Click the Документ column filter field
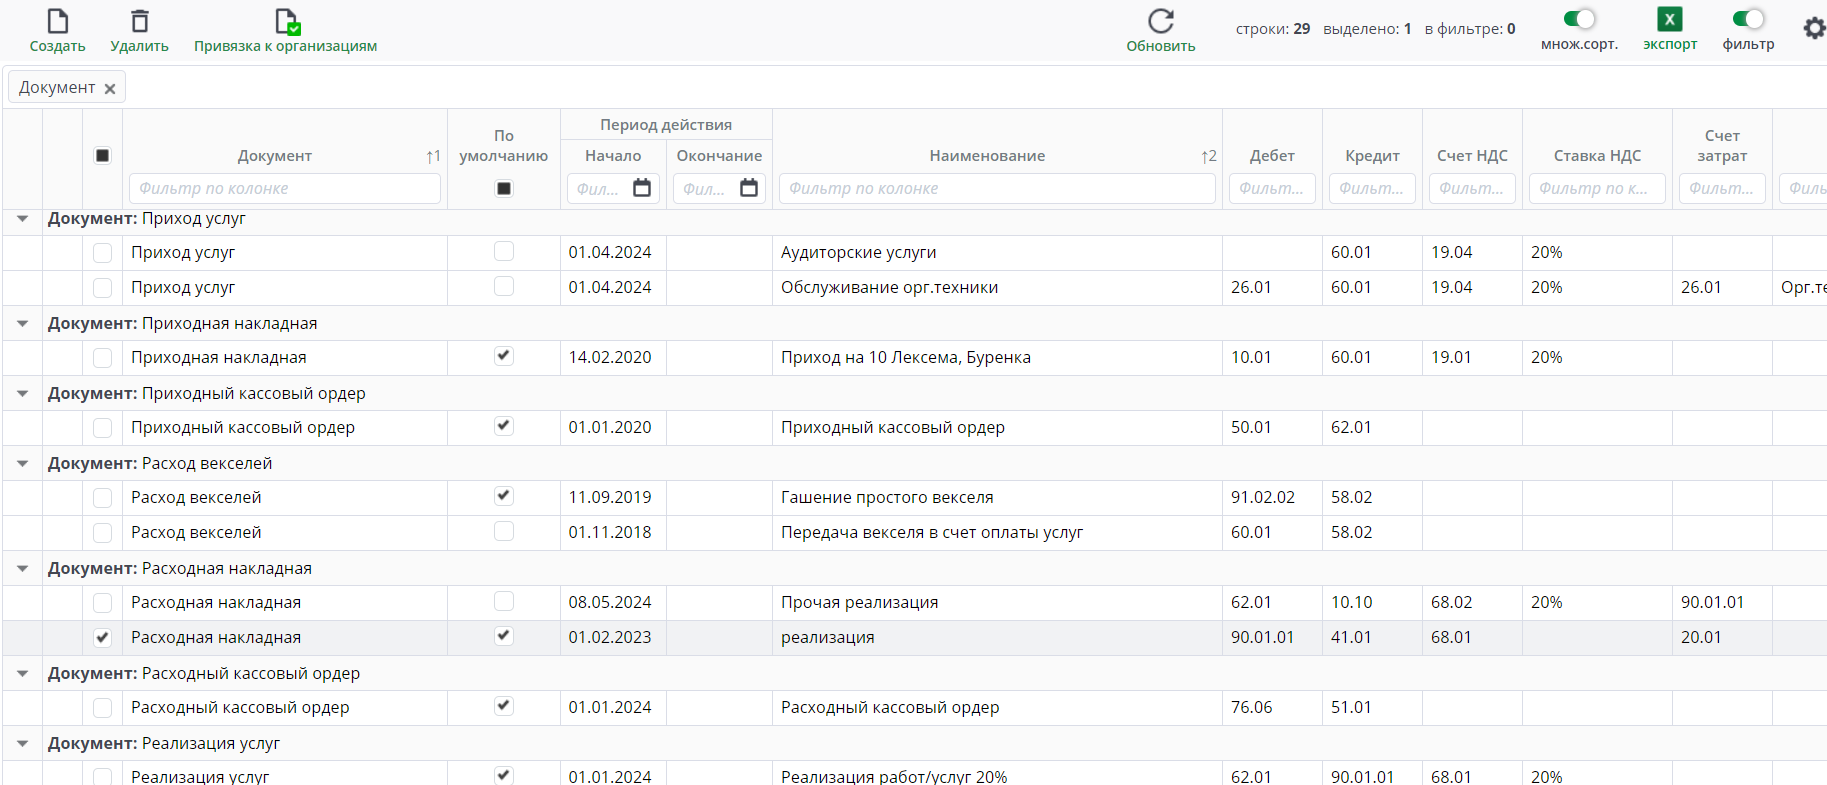The height and width of the screenshot is (785, 1827). click(284, 189)
